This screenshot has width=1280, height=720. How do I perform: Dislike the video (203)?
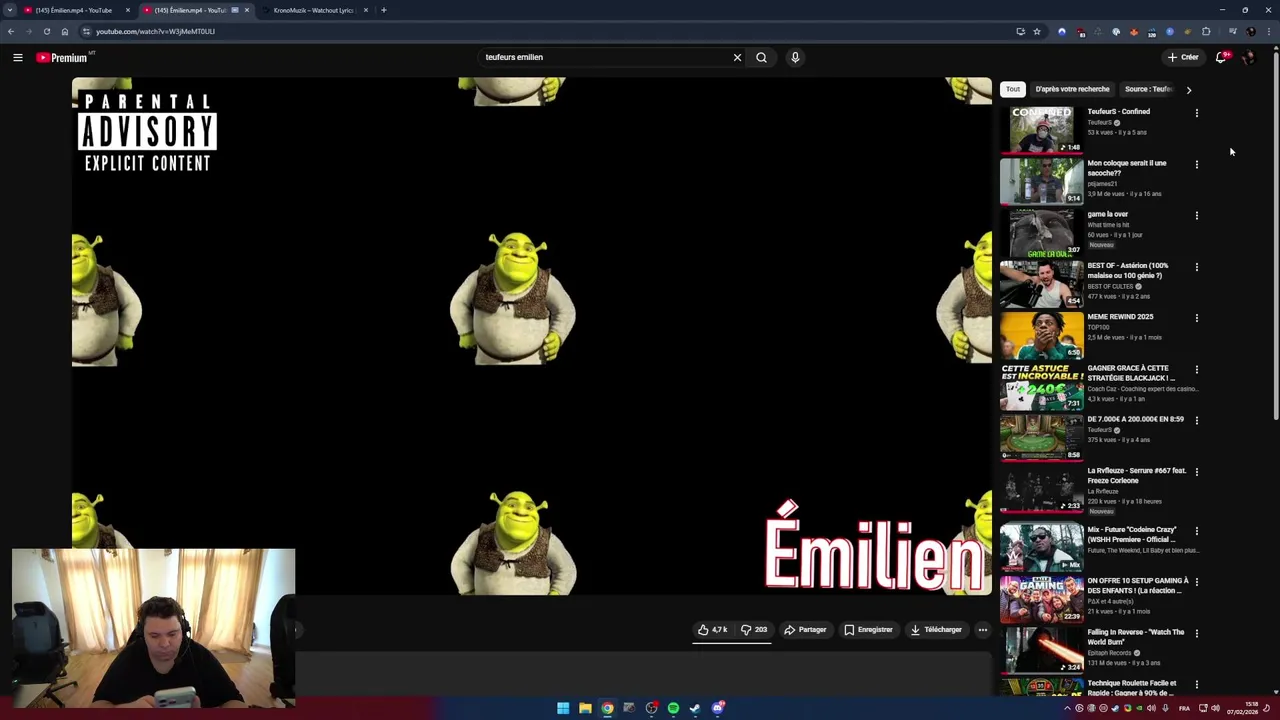pyautogui.click(x=754, y=630)
